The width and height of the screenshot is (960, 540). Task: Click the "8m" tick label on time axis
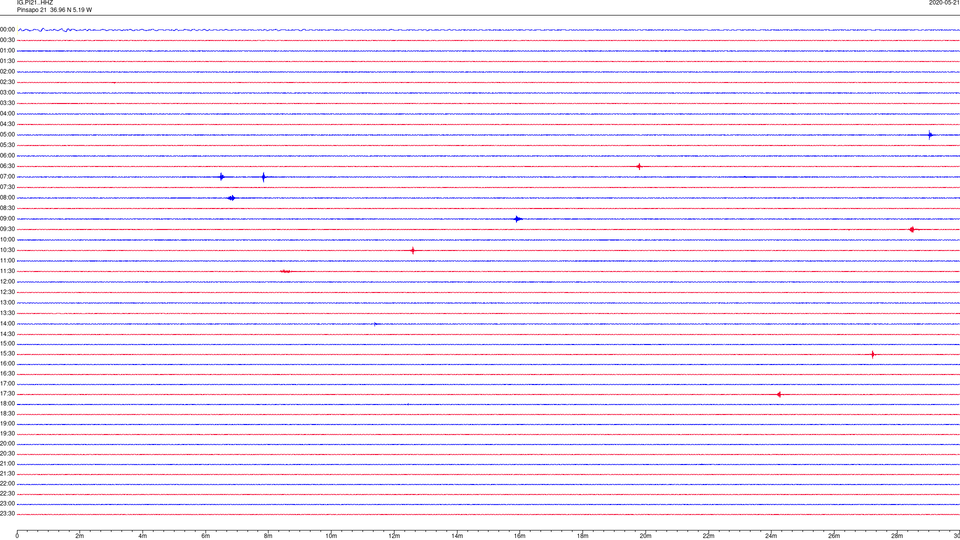click(x=268, y=536)
